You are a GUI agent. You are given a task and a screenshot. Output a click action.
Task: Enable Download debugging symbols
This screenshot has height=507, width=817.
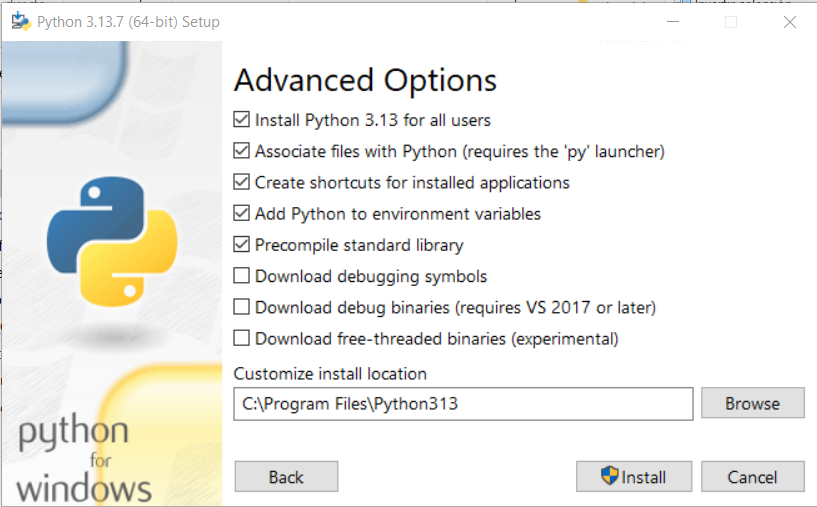click(241, 276)
